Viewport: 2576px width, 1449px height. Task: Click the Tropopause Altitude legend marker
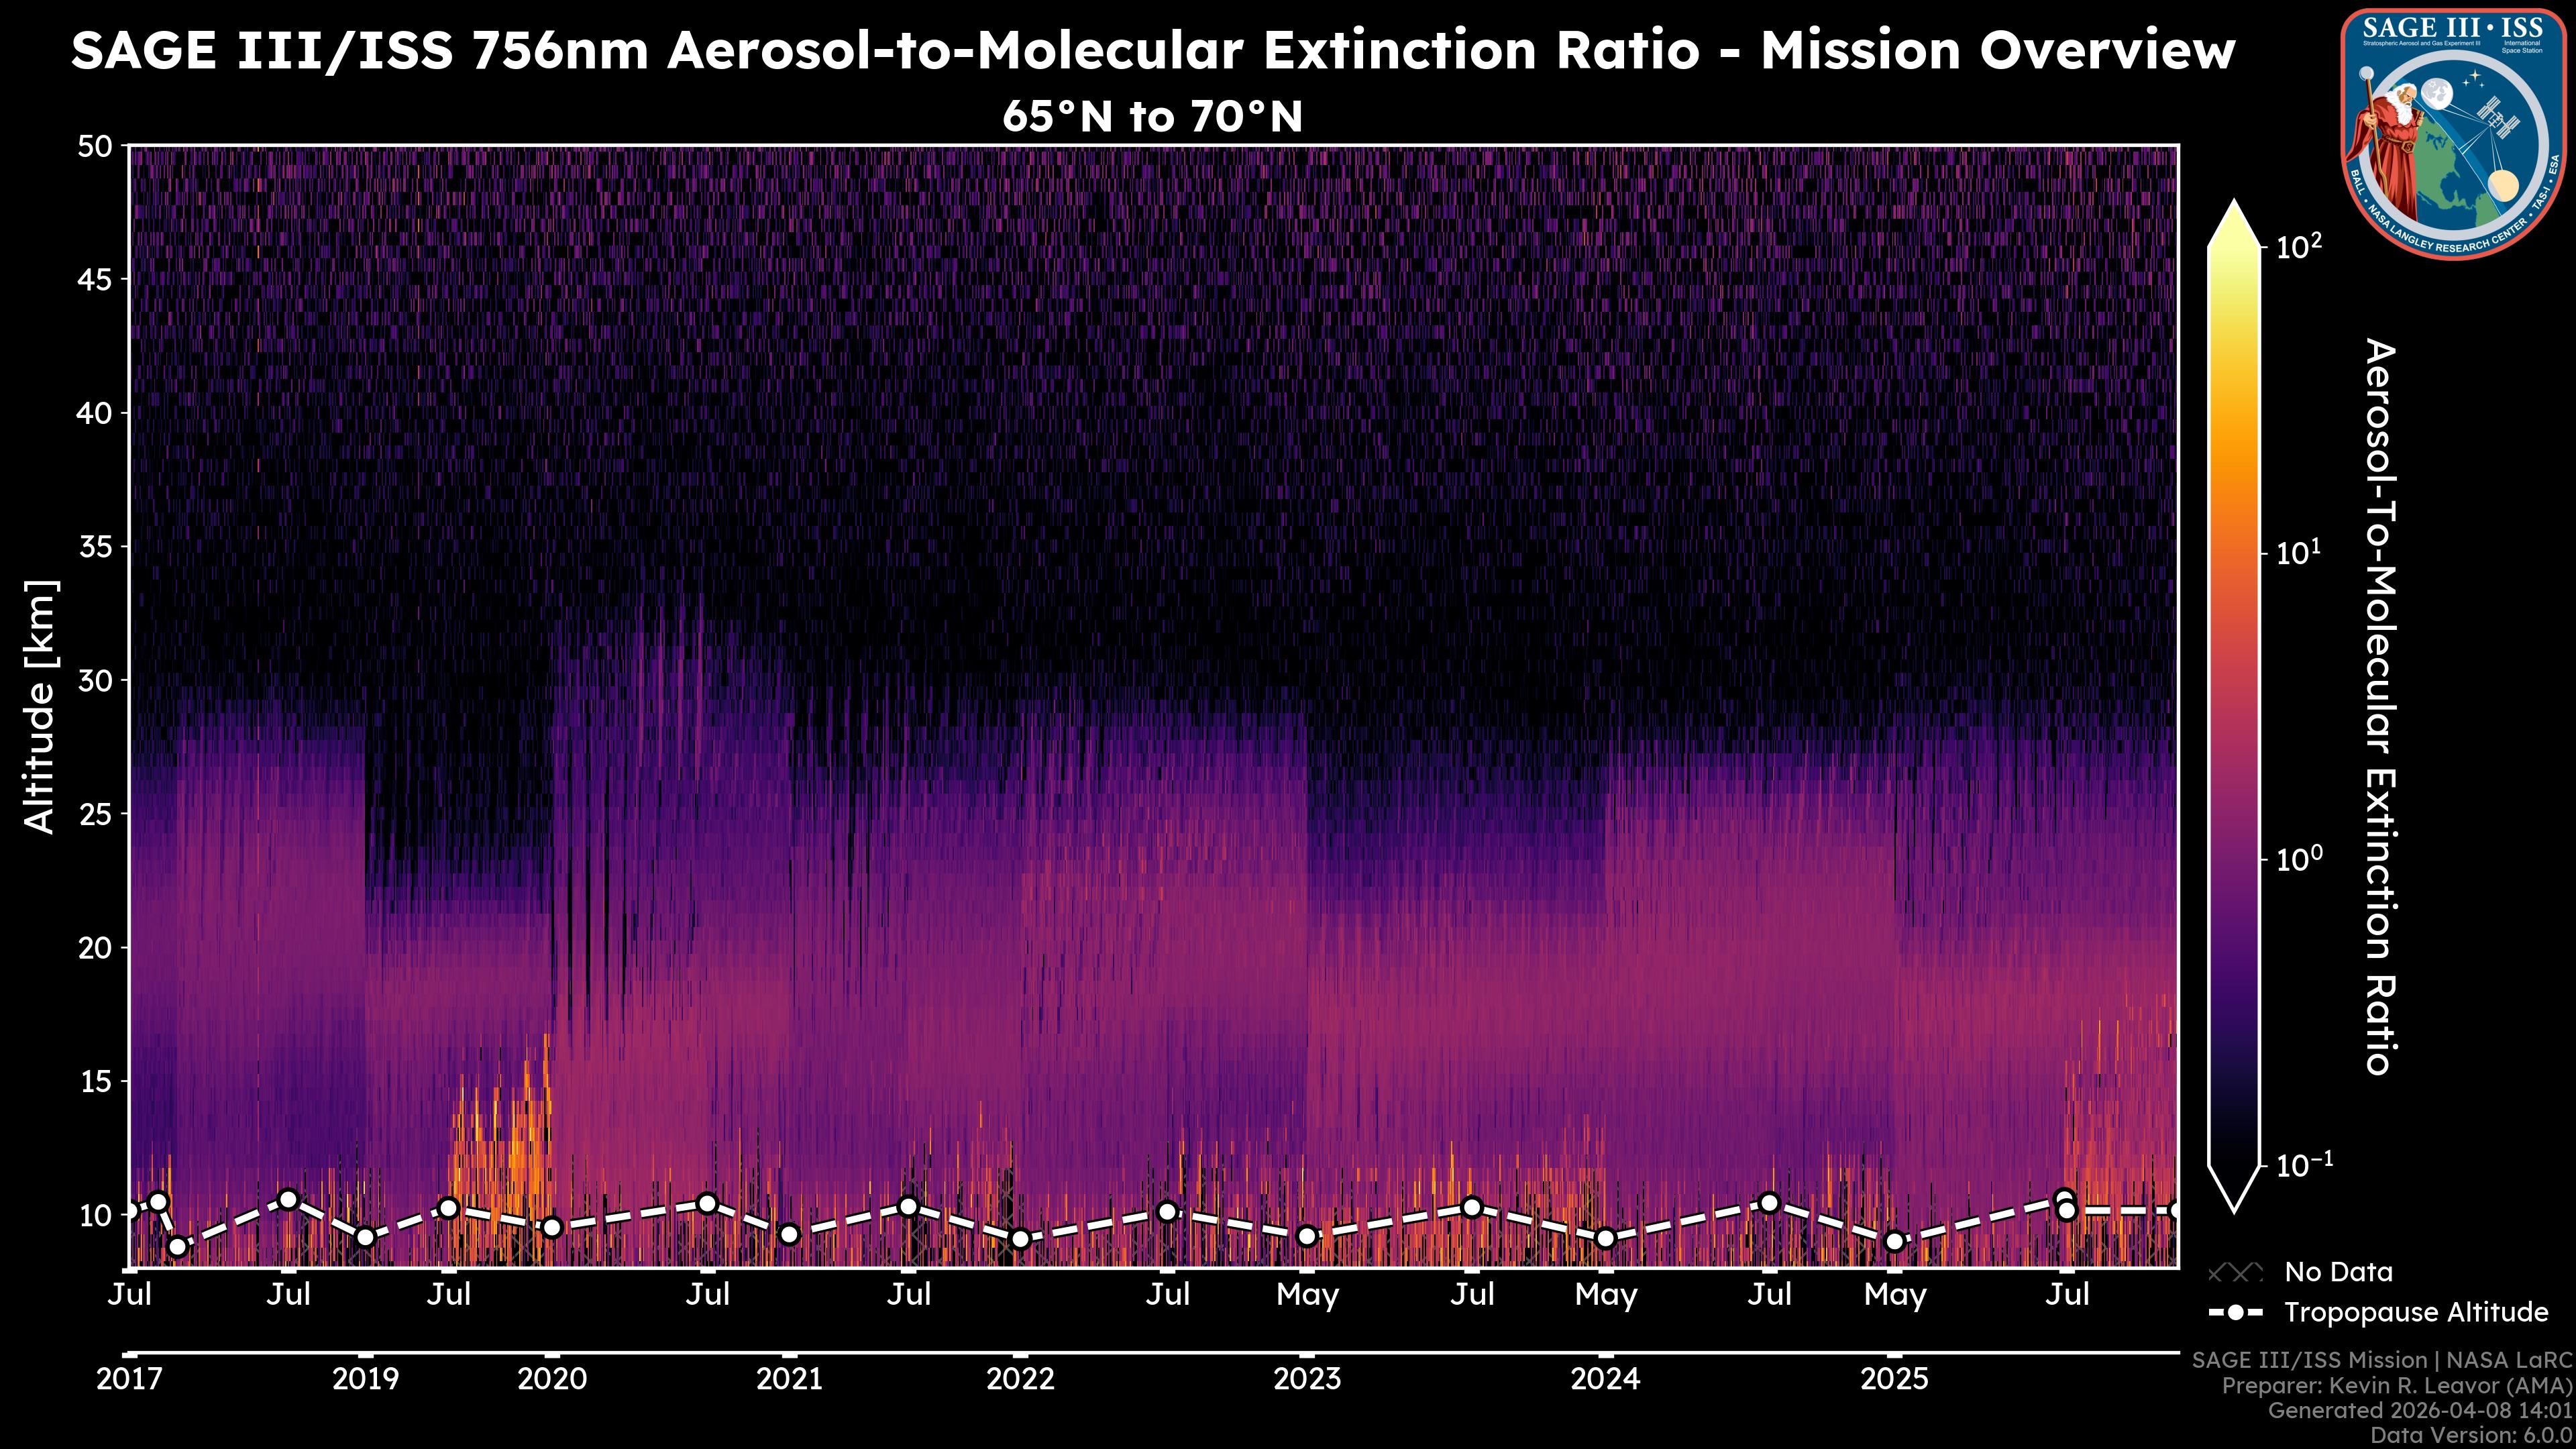point(2235,1312)
